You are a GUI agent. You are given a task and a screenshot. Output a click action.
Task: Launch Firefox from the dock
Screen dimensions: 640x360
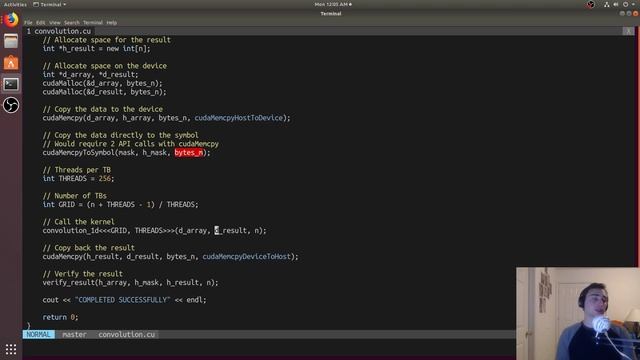pos(11,20)
